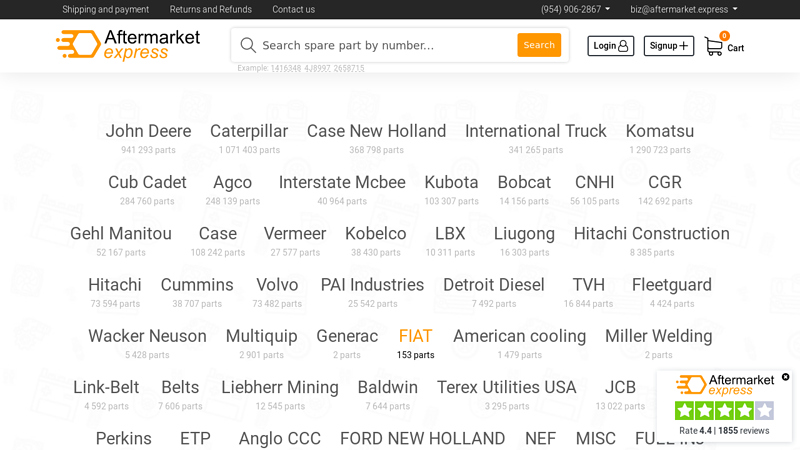
Task: Open Kubota brand link
Action: coord(452,182)
